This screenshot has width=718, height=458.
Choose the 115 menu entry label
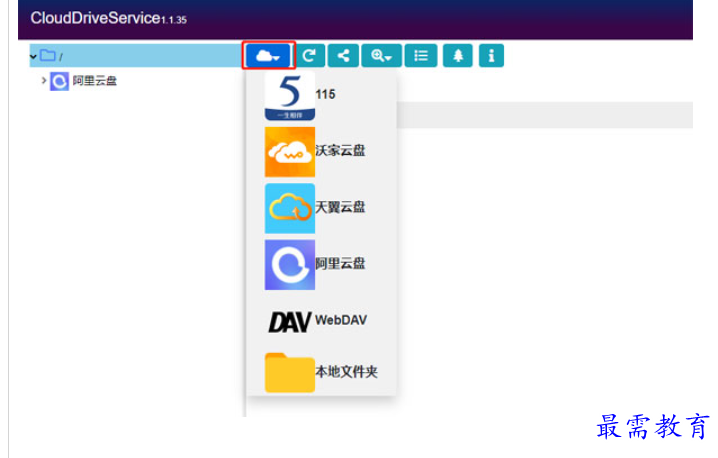(x=325, y=94)
